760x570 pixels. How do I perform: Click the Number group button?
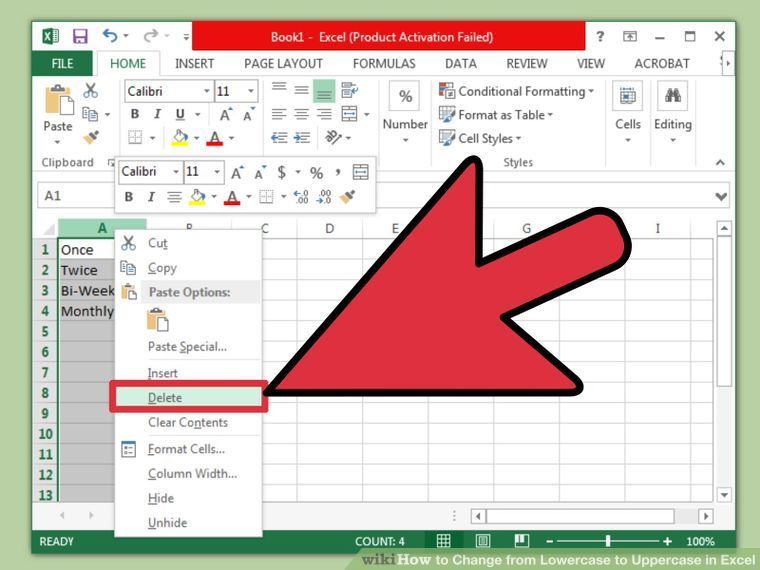point(405,112)
